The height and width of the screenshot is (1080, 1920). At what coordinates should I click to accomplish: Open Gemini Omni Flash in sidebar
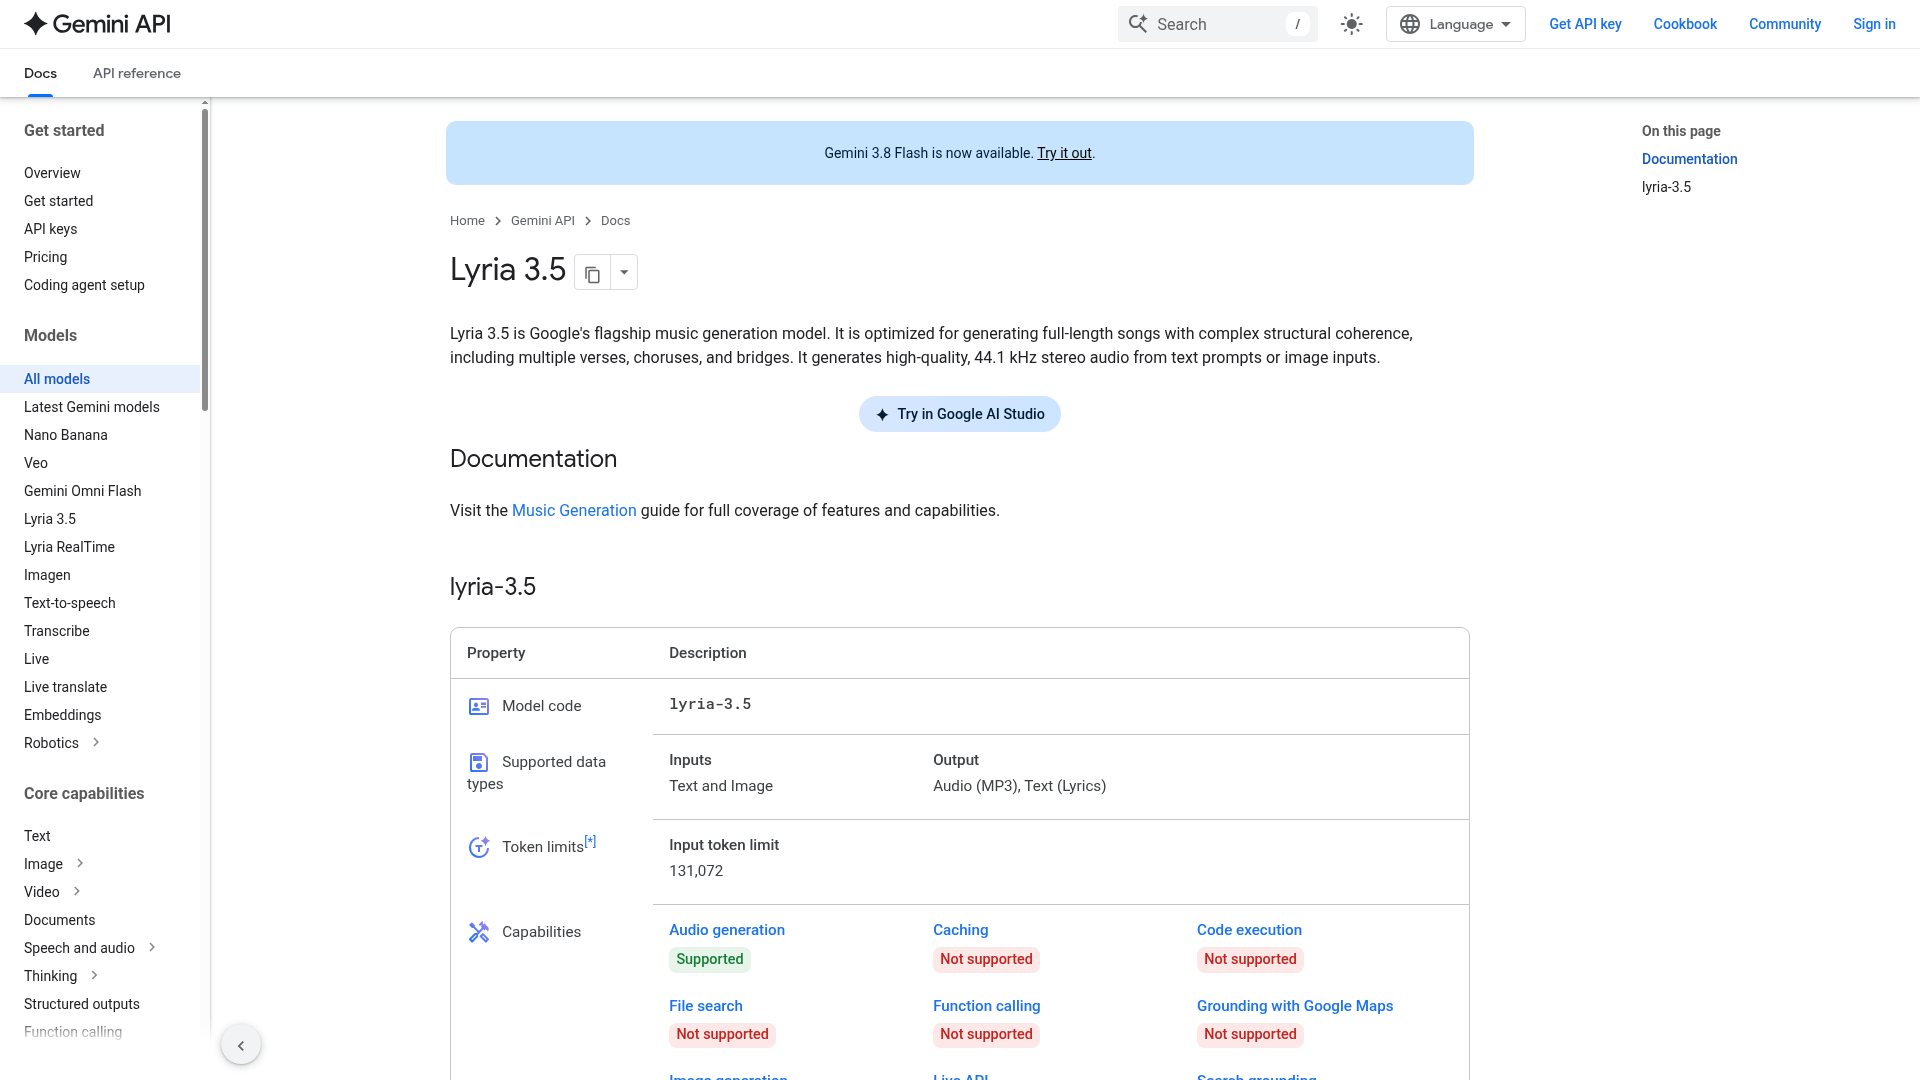82,491
